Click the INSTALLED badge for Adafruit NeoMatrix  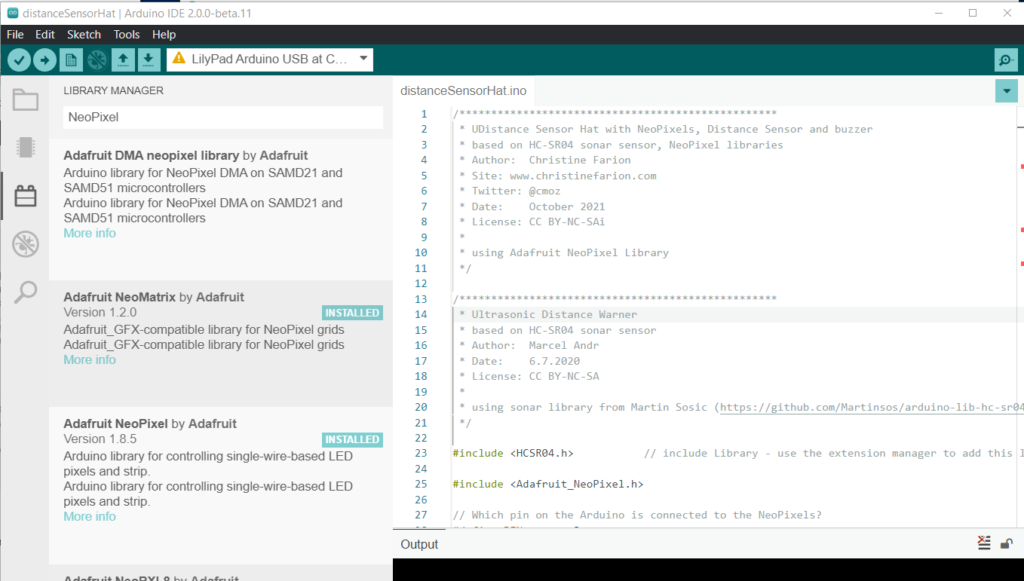coord(352,313)
